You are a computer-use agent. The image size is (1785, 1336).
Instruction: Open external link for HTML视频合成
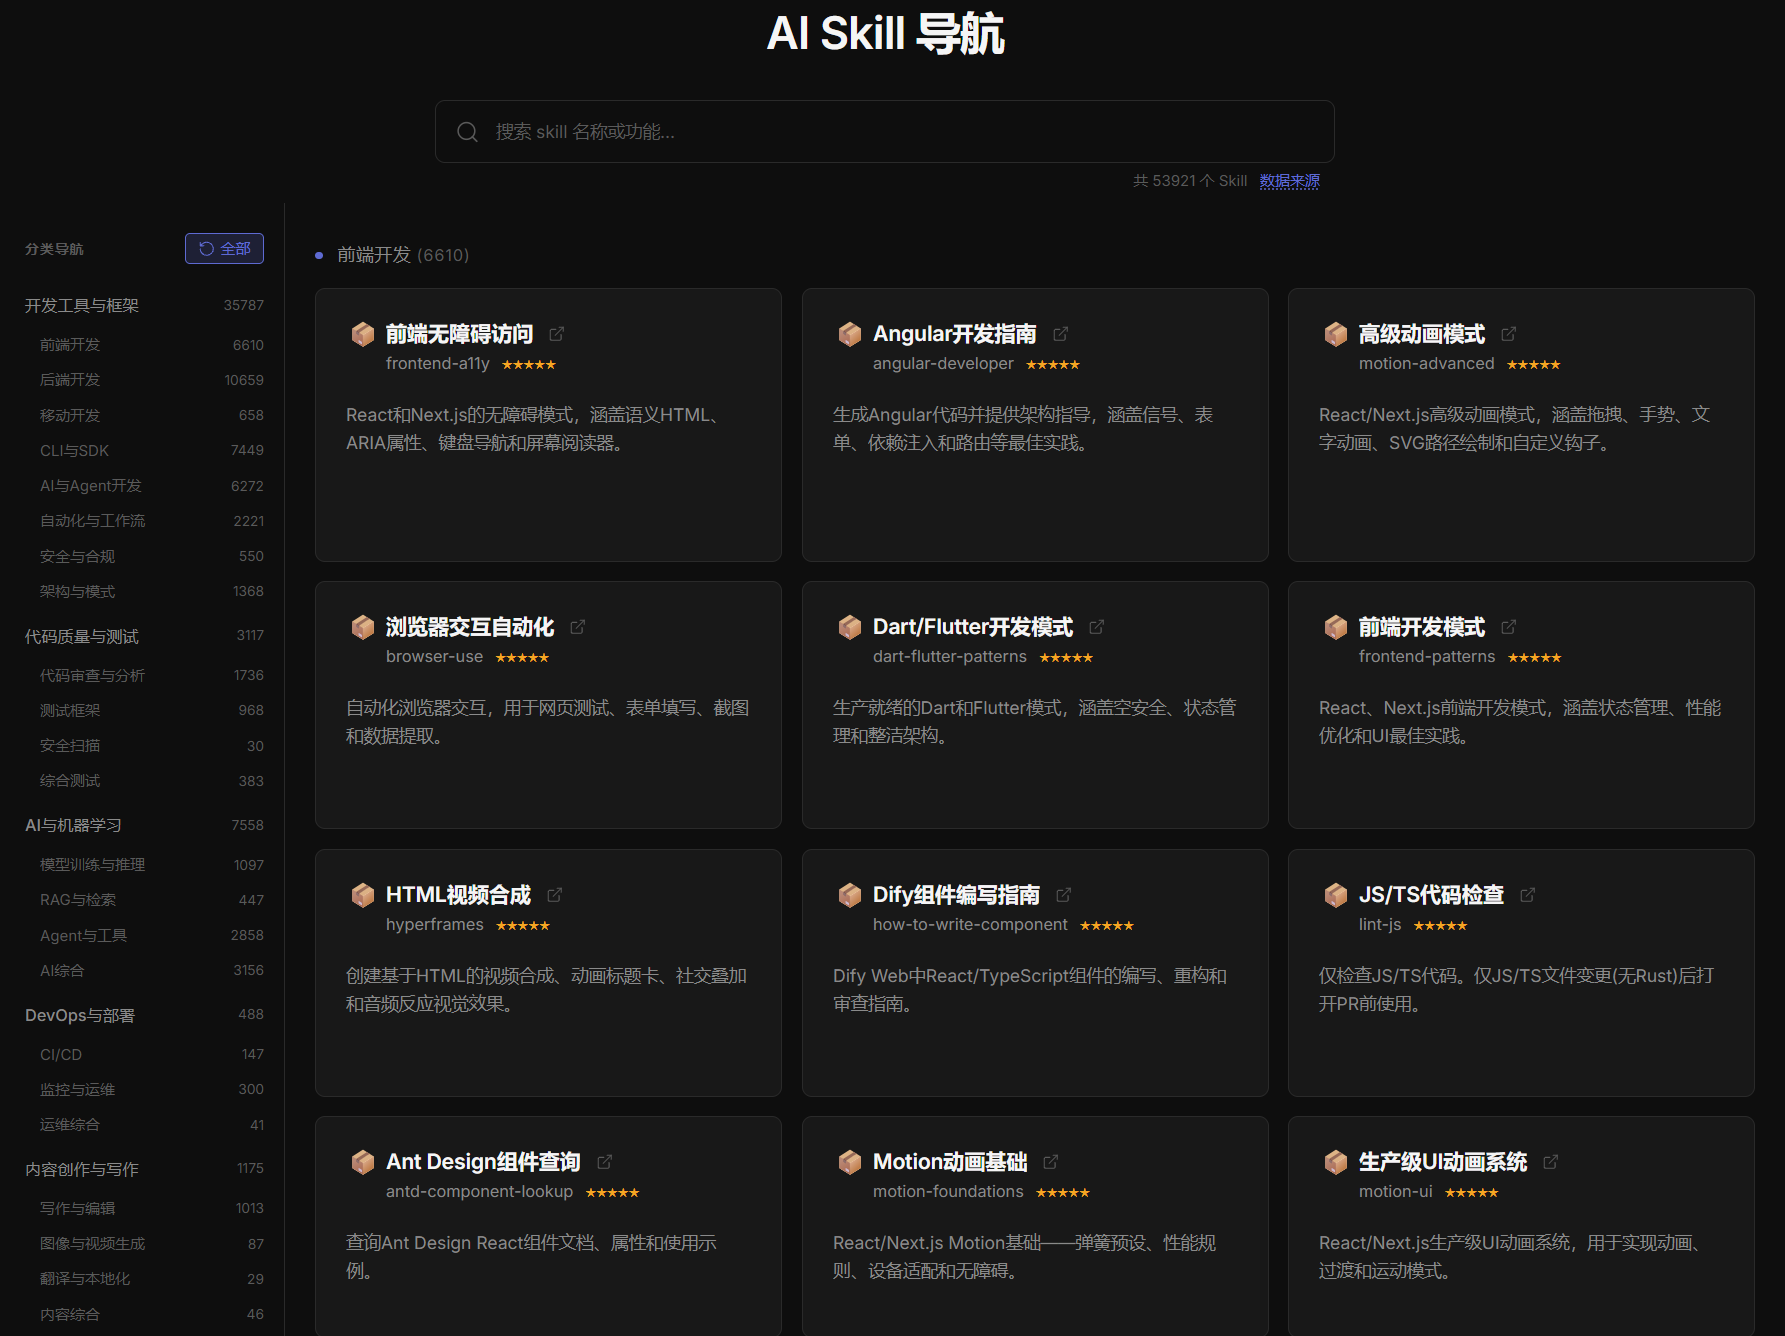coord(555,895)
